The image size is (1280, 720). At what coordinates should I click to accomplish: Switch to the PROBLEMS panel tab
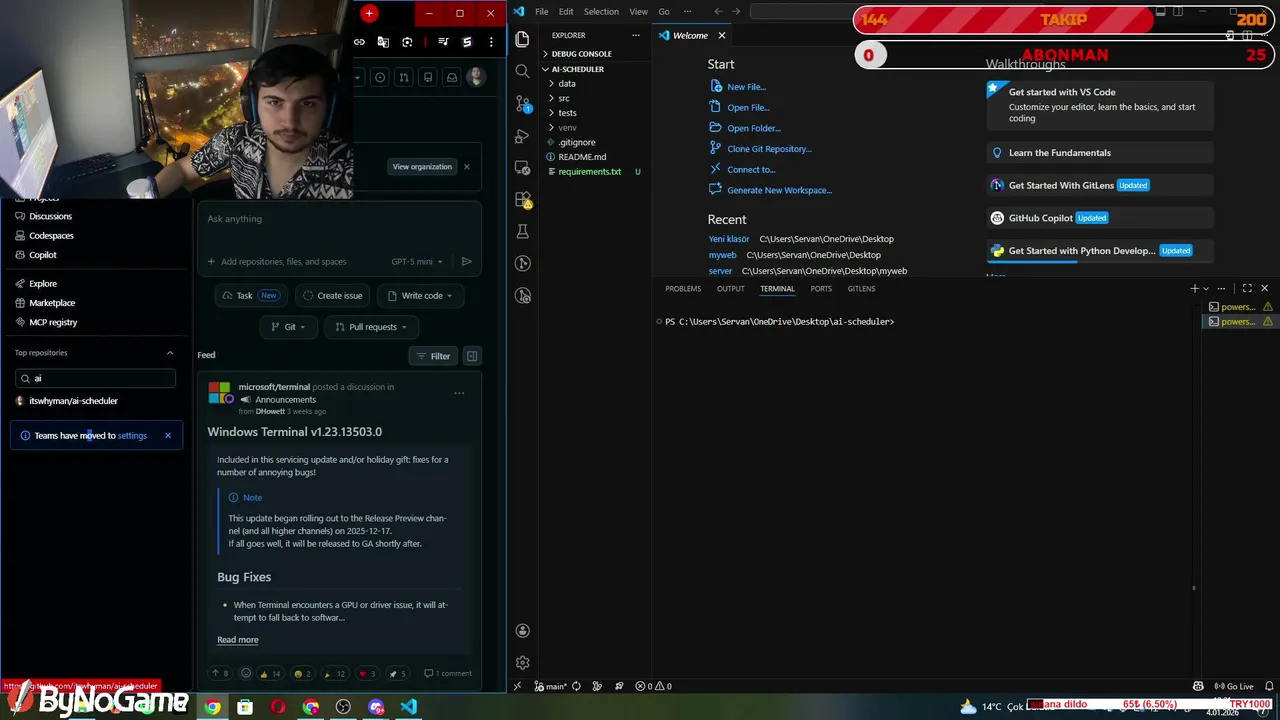683,289
